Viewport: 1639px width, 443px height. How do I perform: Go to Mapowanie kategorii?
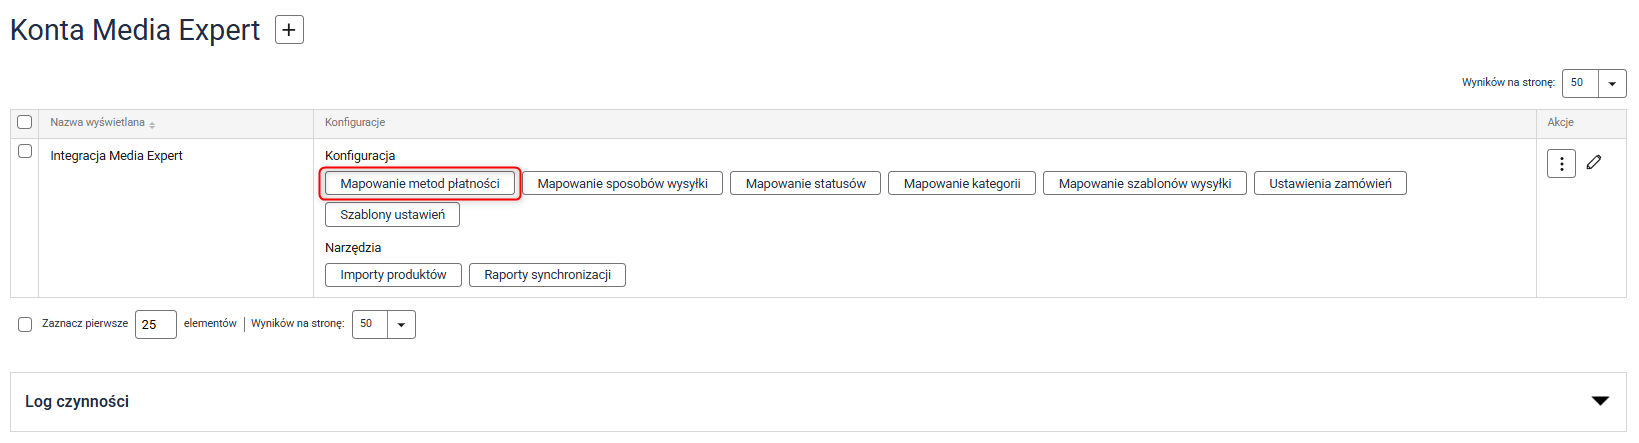(x=962, y=183)
